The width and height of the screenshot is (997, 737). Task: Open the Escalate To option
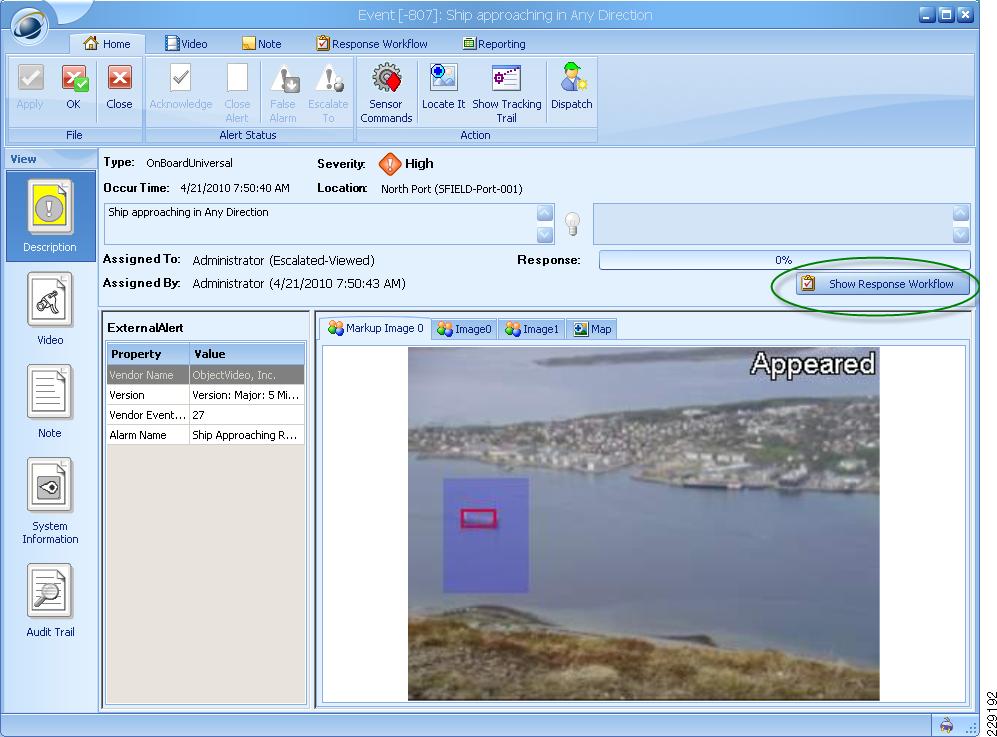(328, 93)
